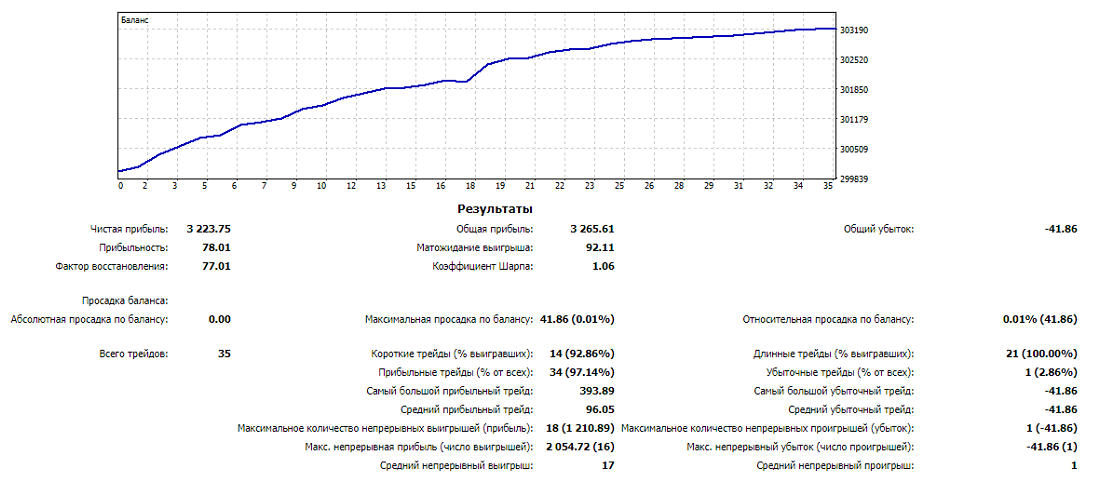The height and width of the screenshot is (477, 1103).
Task: Select short trades value 14 (92.86%)
Action: tap(582, 353)
